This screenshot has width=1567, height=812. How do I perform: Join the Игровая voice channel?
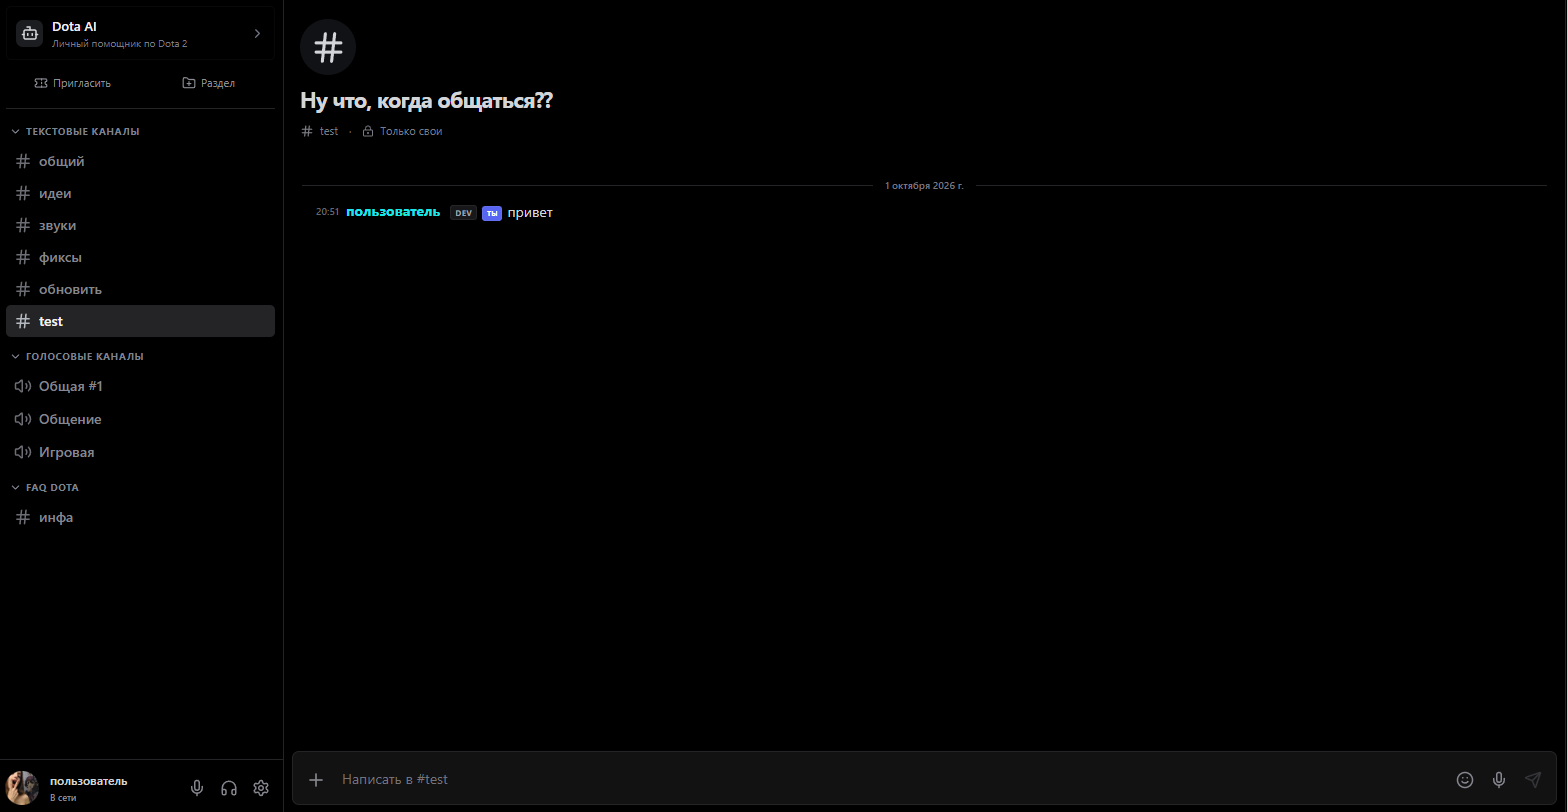point(140,452)
